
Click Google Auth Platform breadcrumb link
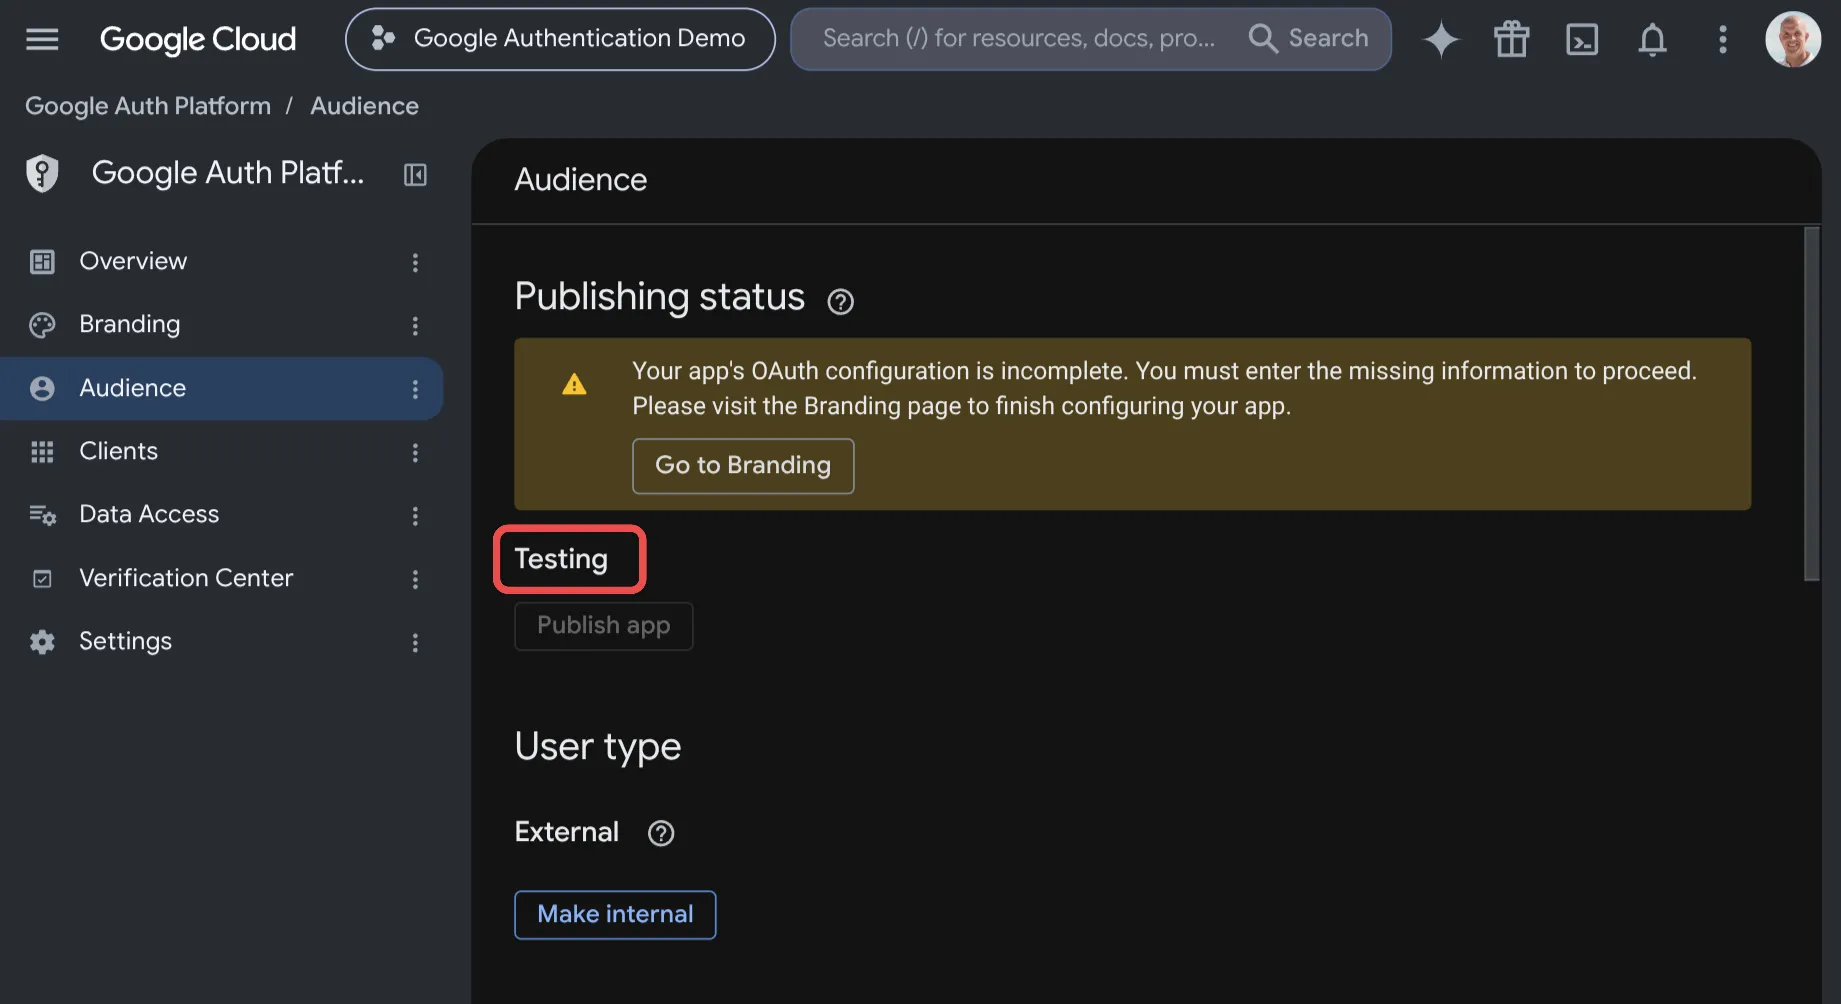[148, 106]
